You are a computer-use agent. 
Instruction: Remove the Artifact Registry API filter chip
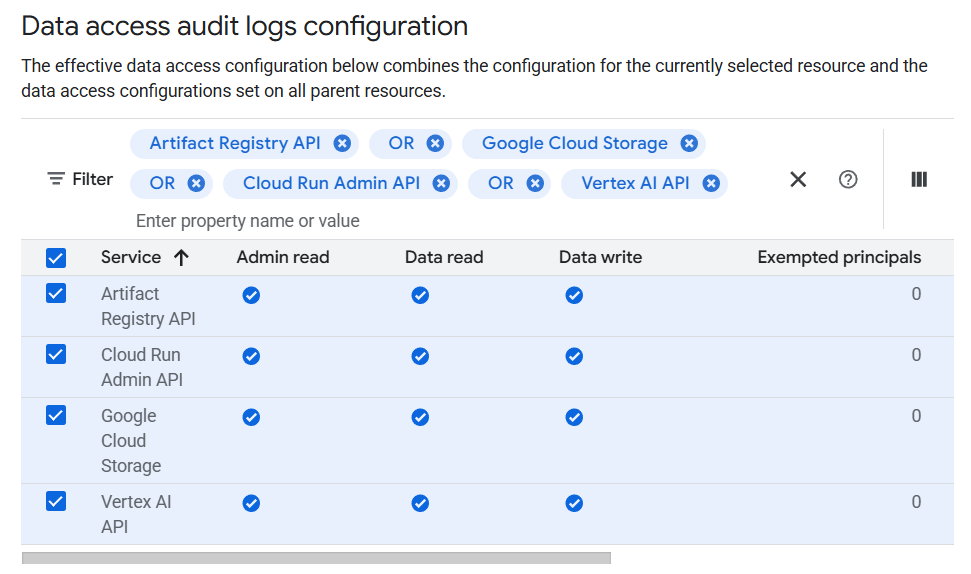click(x=342, y=143)
